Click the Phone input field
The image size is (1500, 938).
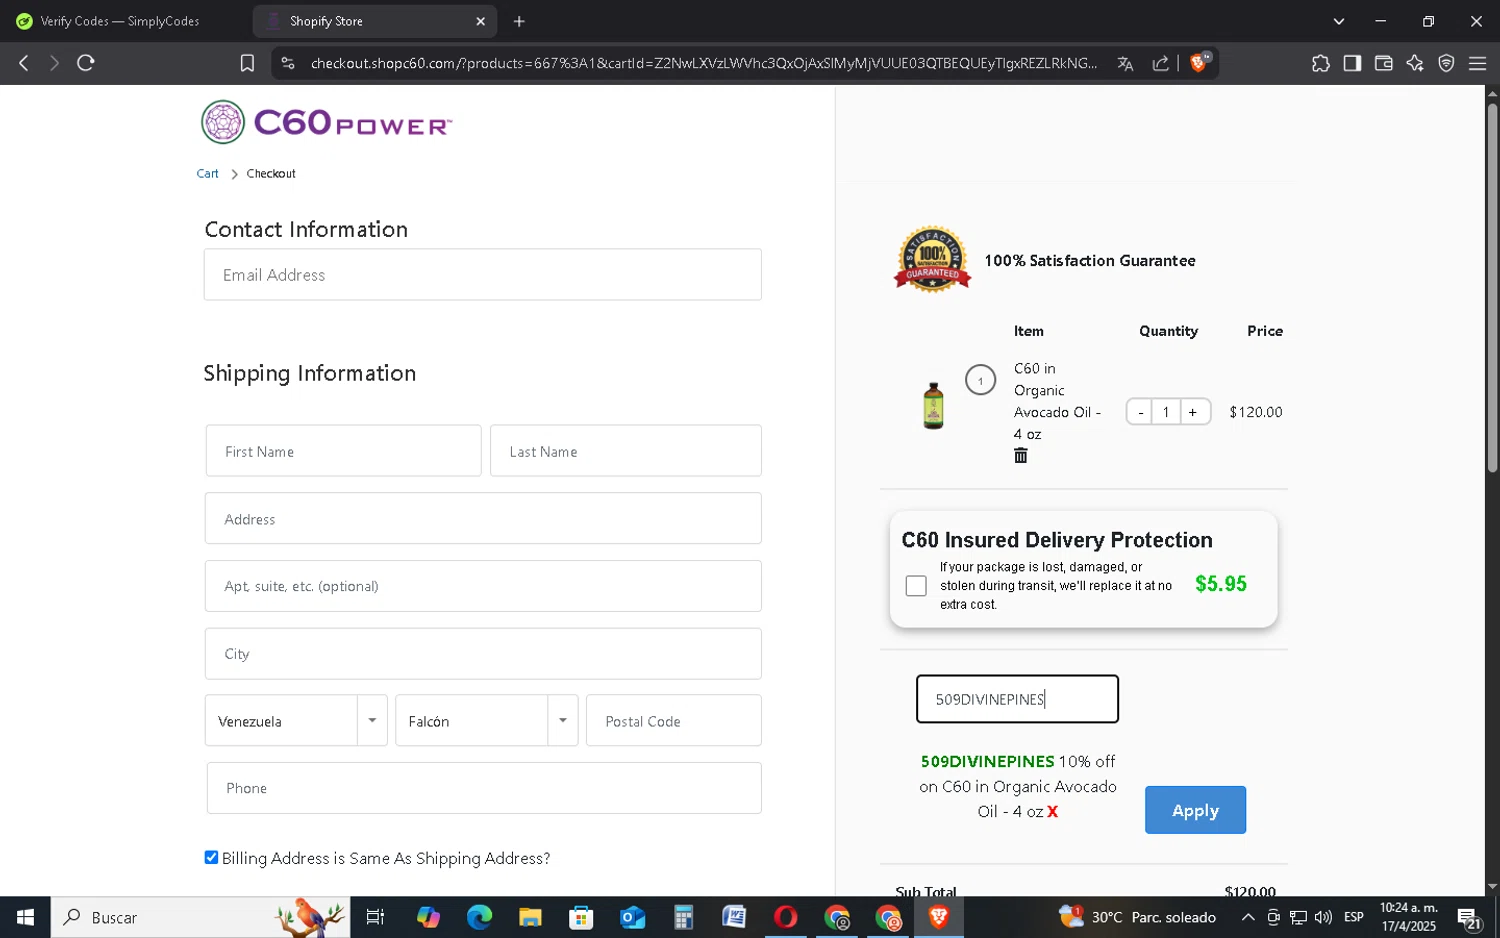484,788
